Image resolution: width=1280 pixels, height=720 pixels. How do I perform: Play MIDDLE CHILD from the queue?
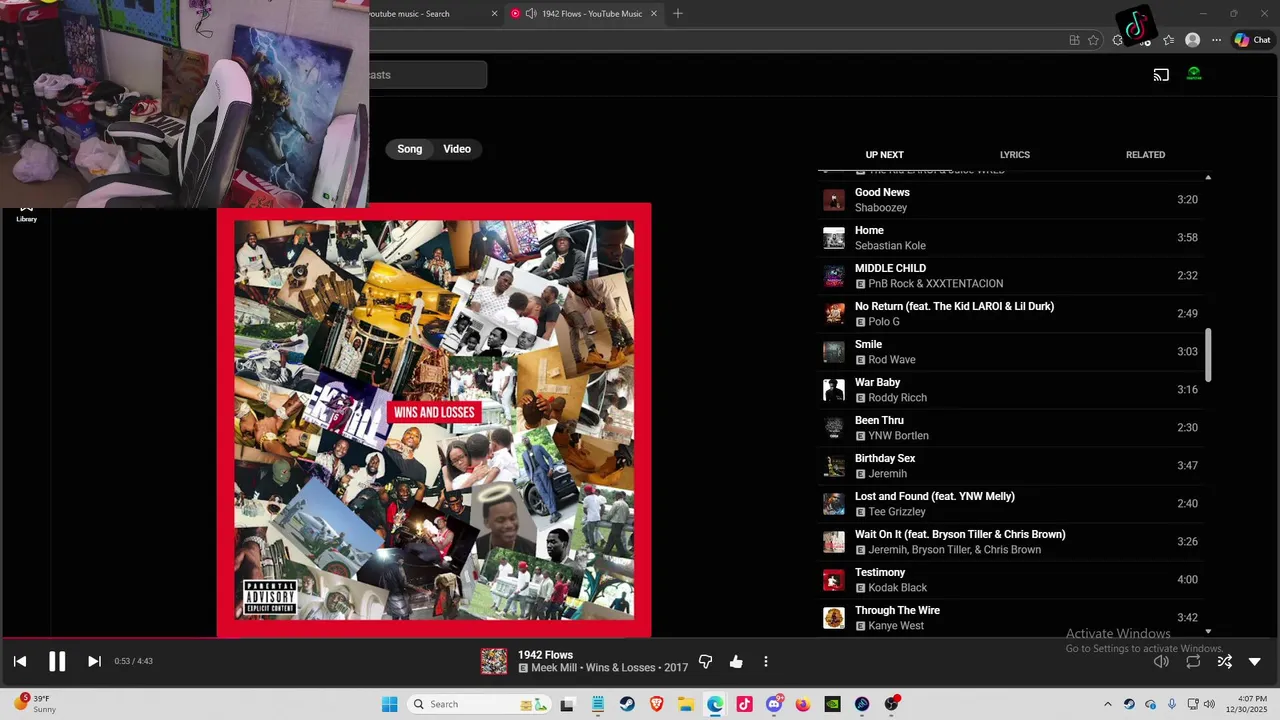(x=1010, y=276)
